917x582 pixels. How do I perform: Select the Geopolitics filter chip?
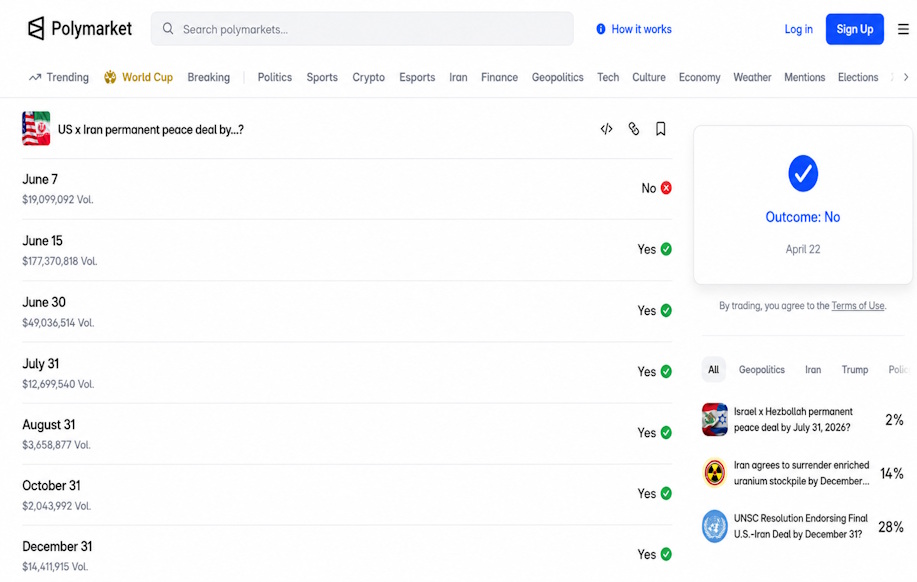click(x=761, y=370)
